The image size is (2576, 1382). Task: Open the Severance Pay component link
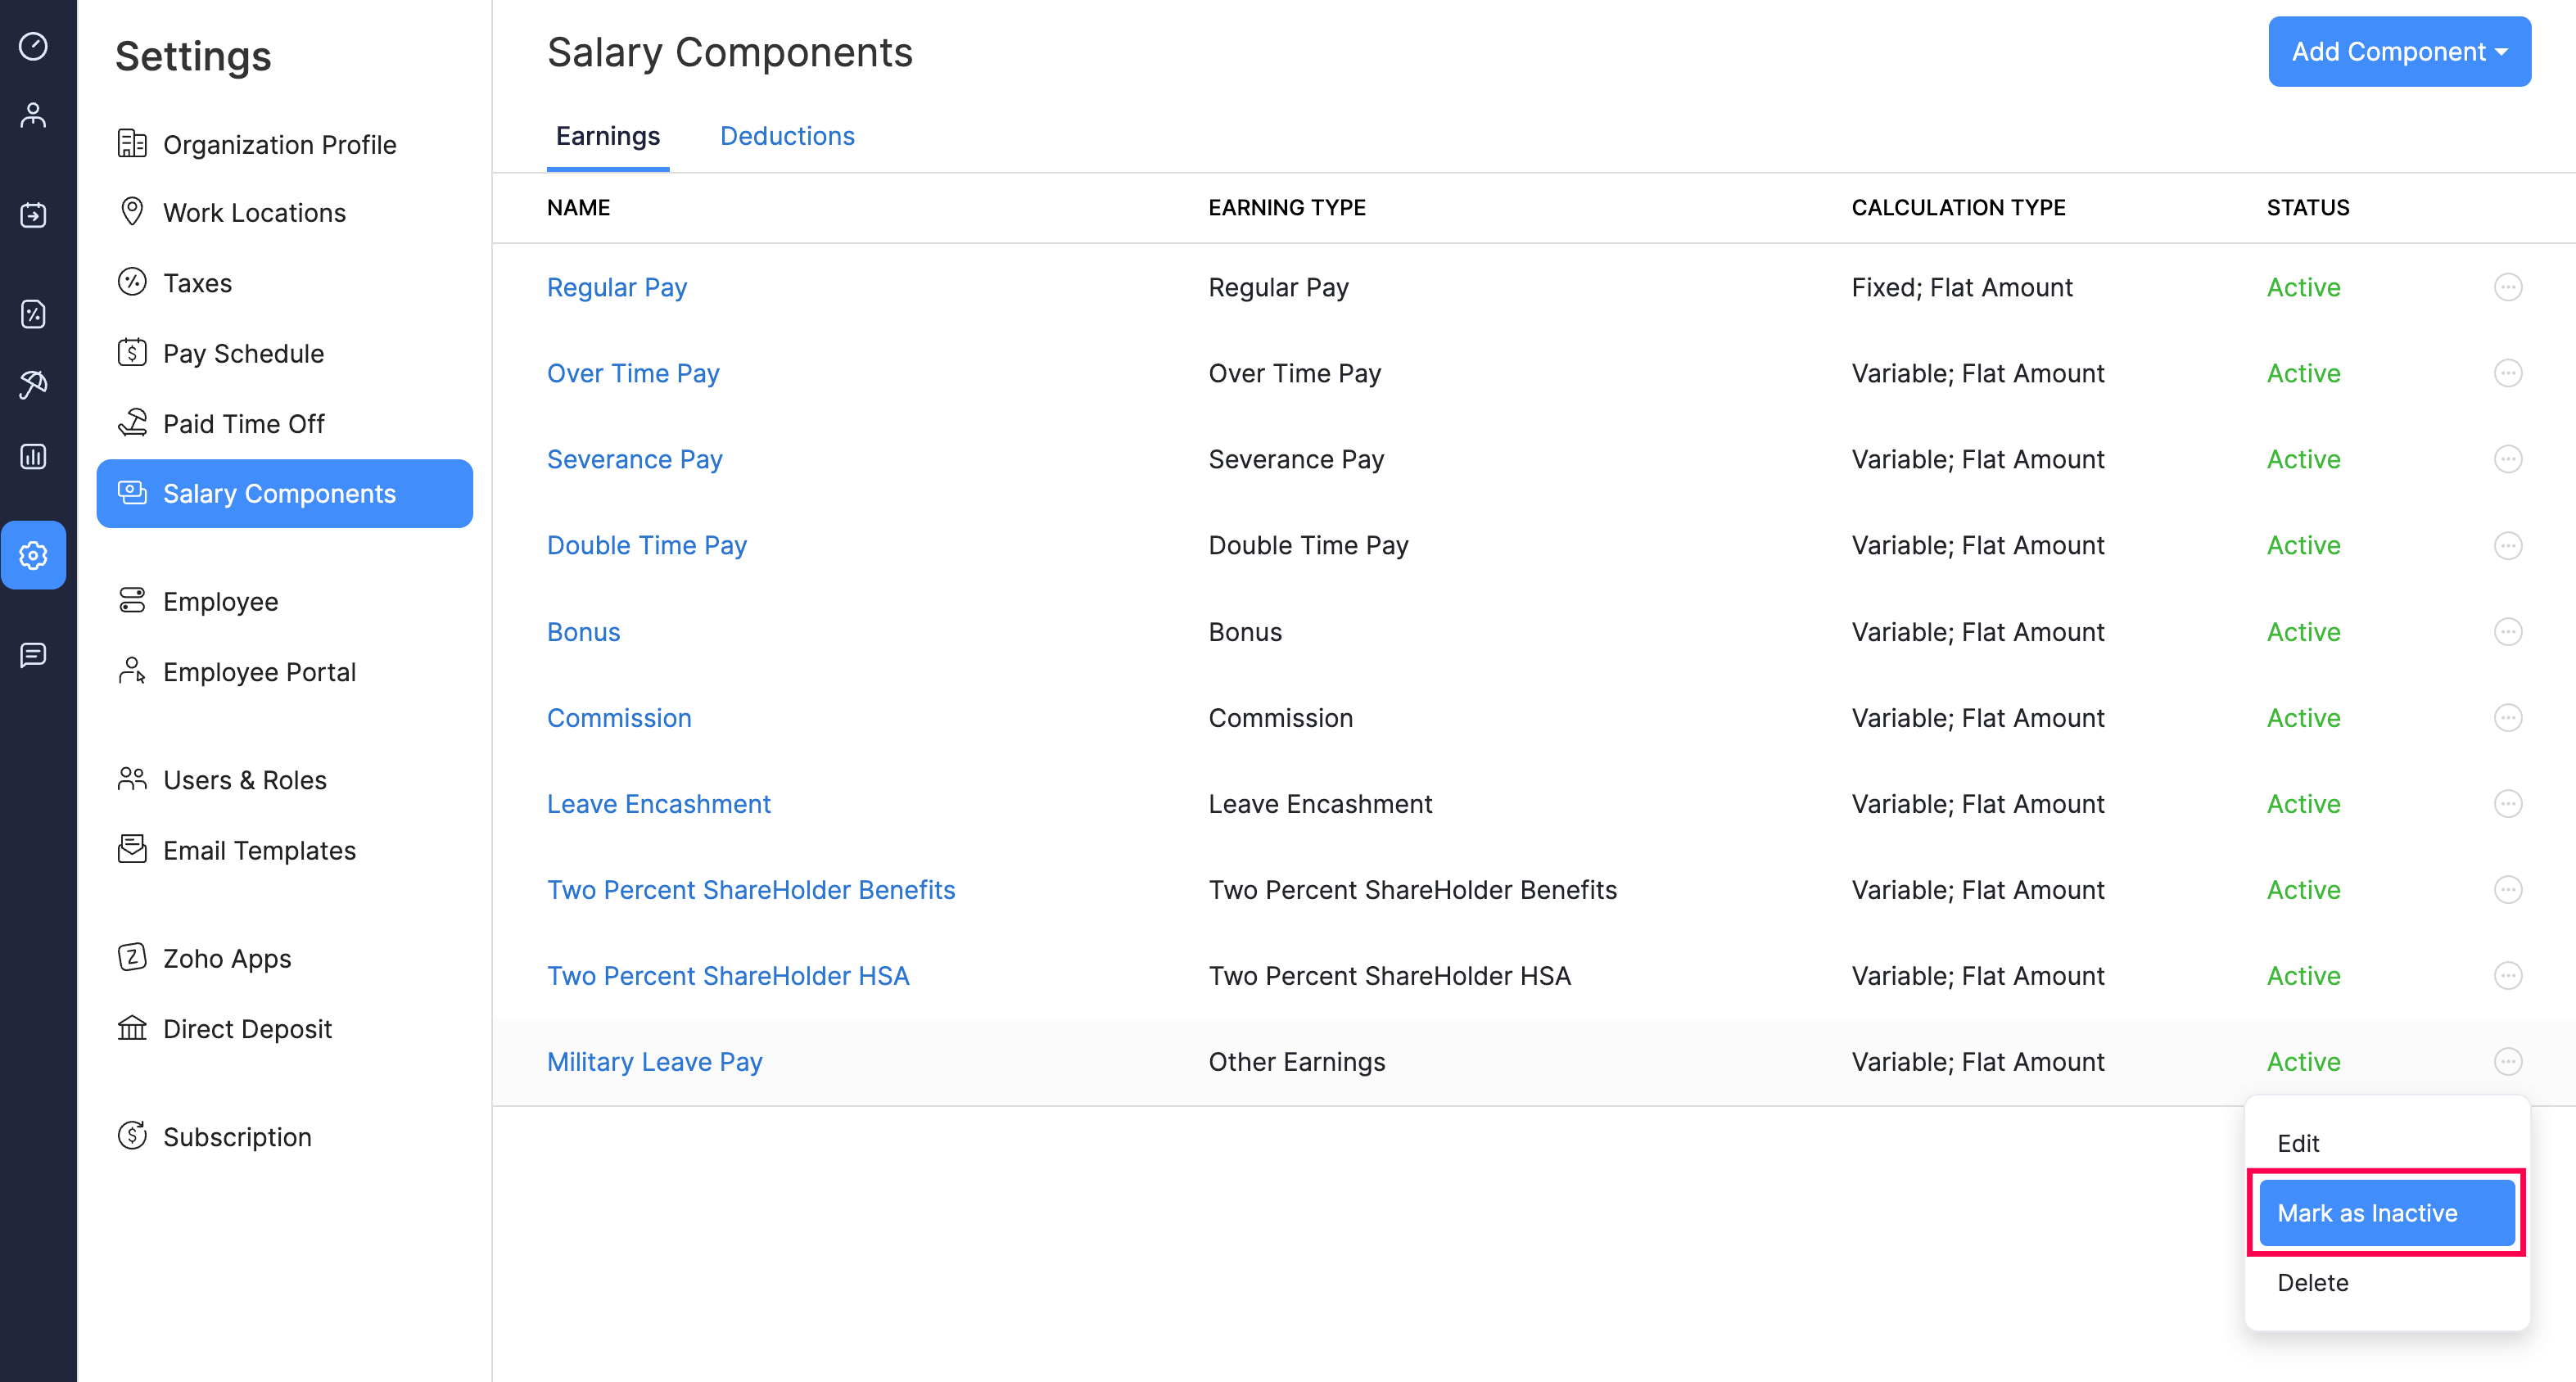634,460
